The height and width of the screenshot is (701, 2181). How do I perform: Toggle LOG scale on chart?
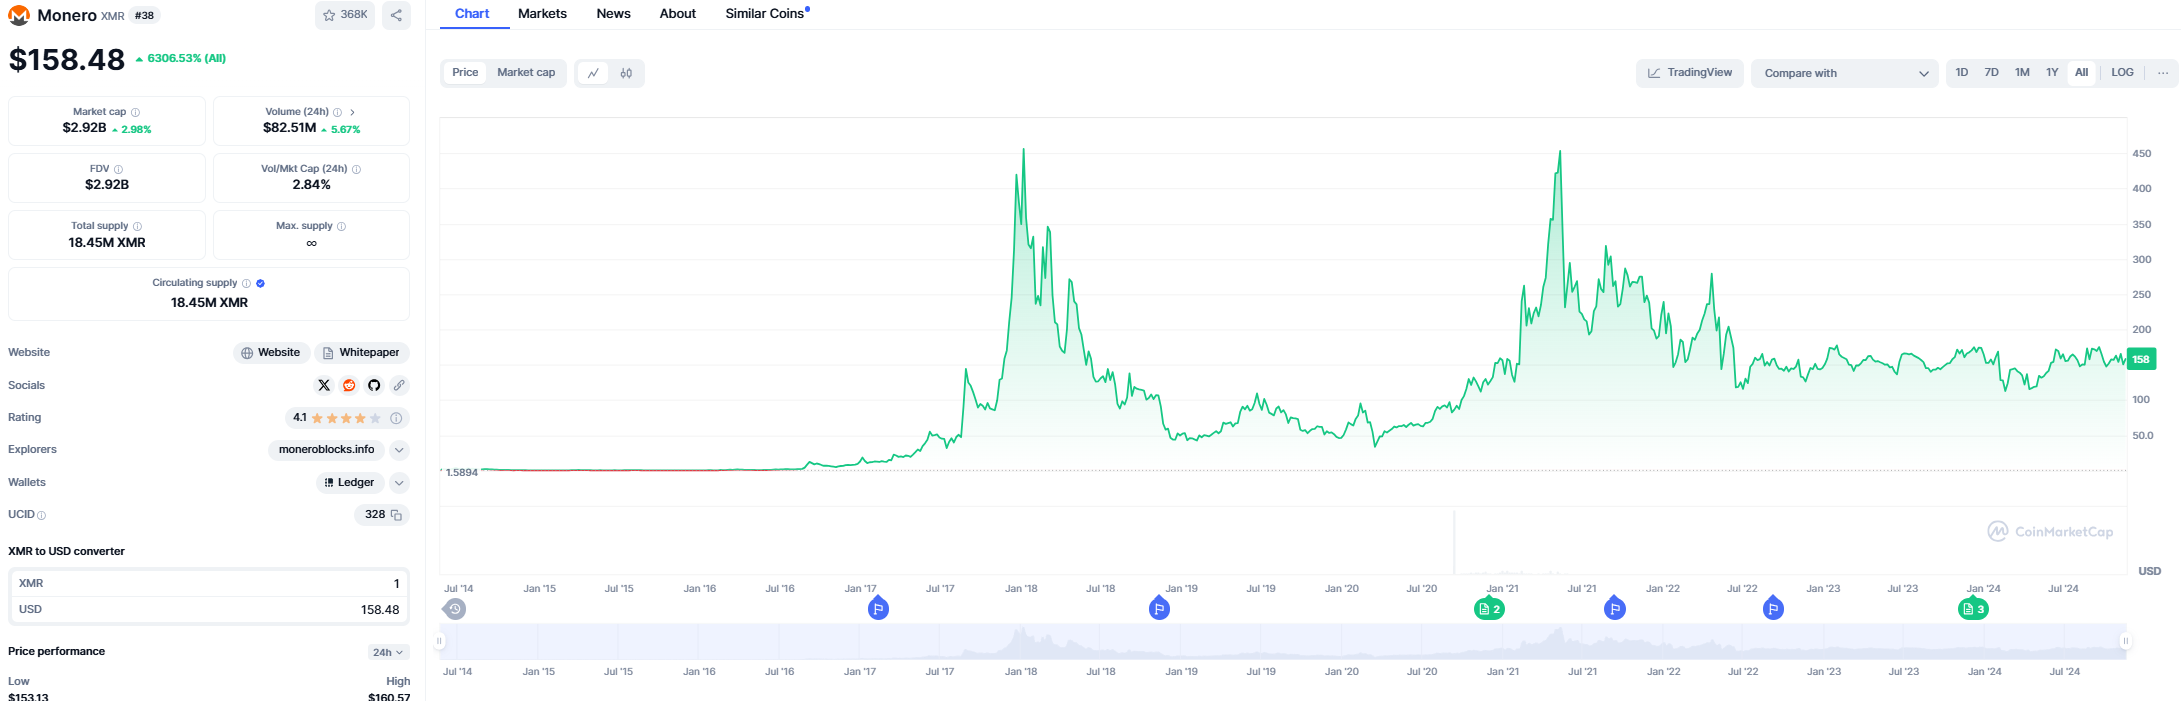[x=2122, y=73]
